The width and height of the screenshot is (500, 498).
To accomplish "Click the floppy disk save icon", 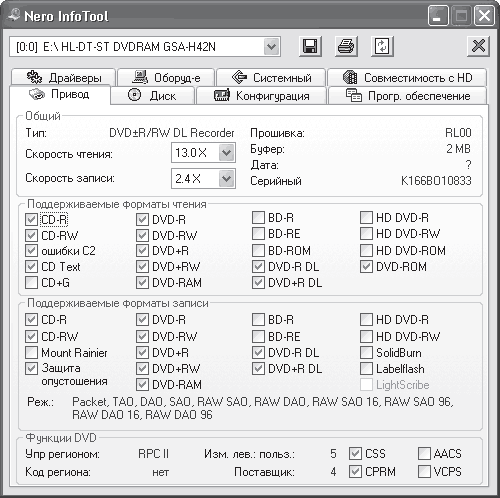I will click(x=310, y=46).
